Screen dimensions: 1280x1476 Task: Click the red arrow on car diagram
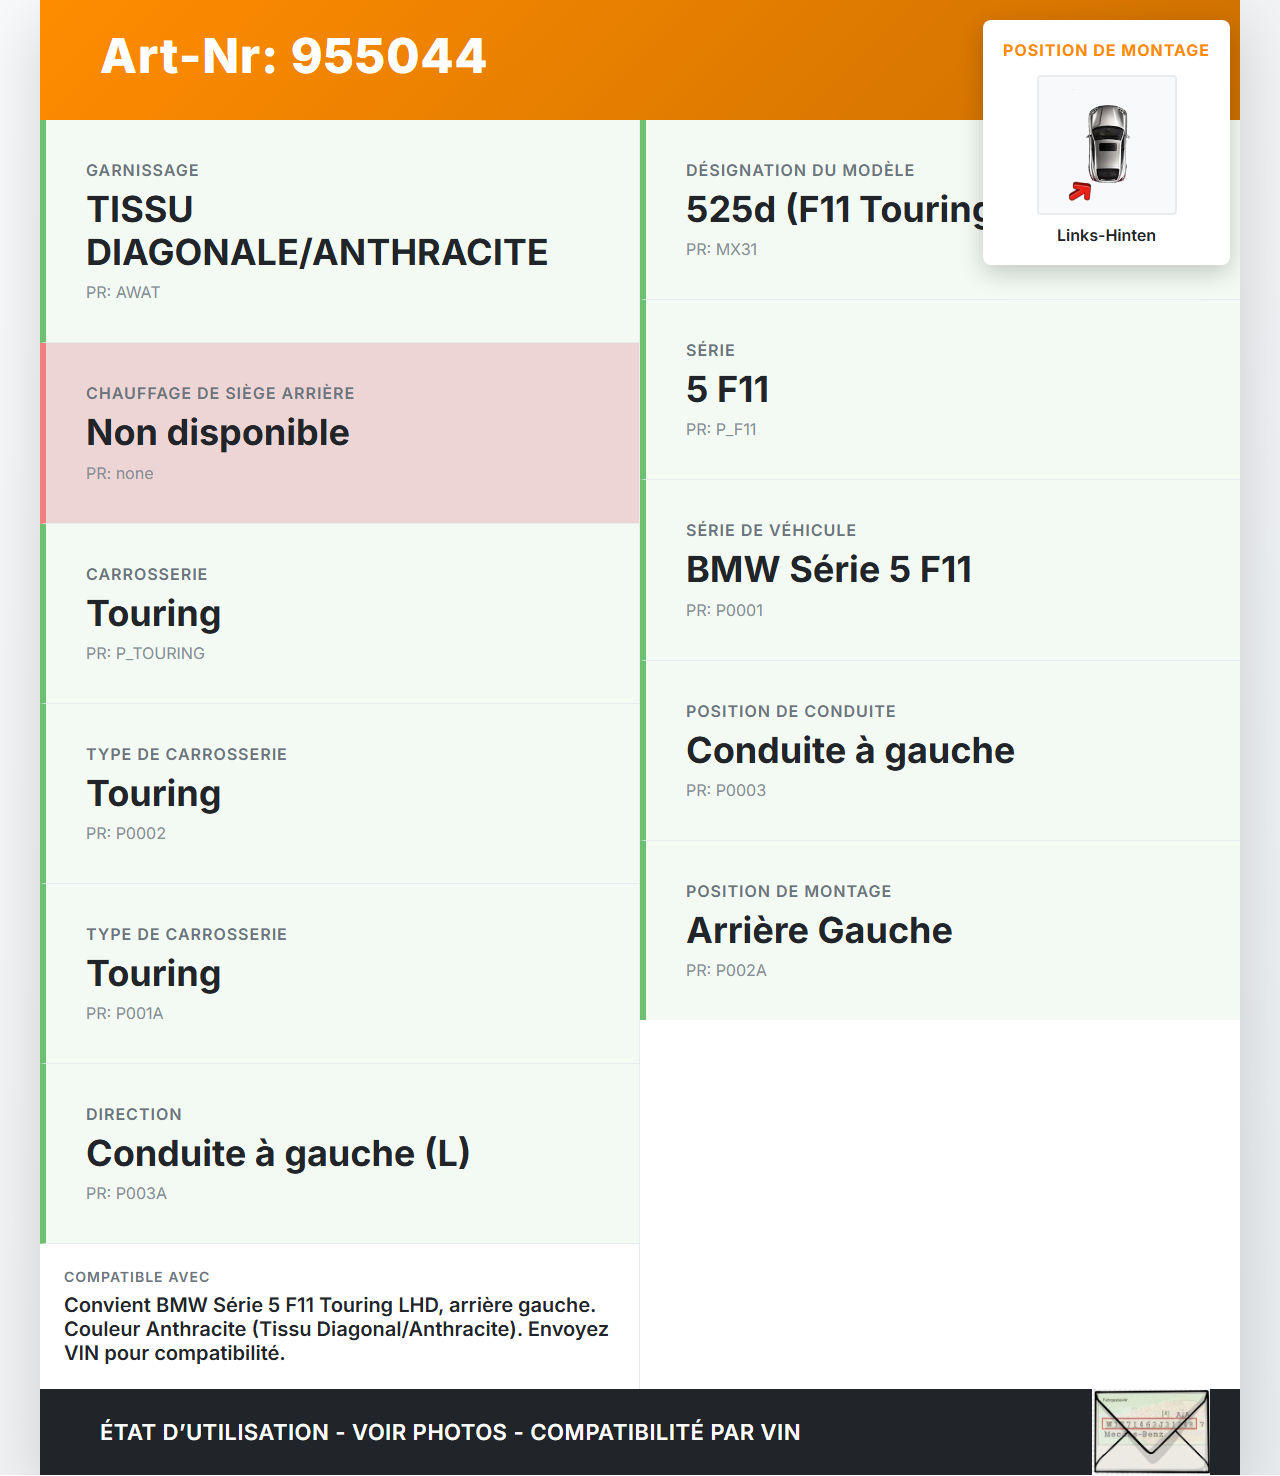[1080, 191]
